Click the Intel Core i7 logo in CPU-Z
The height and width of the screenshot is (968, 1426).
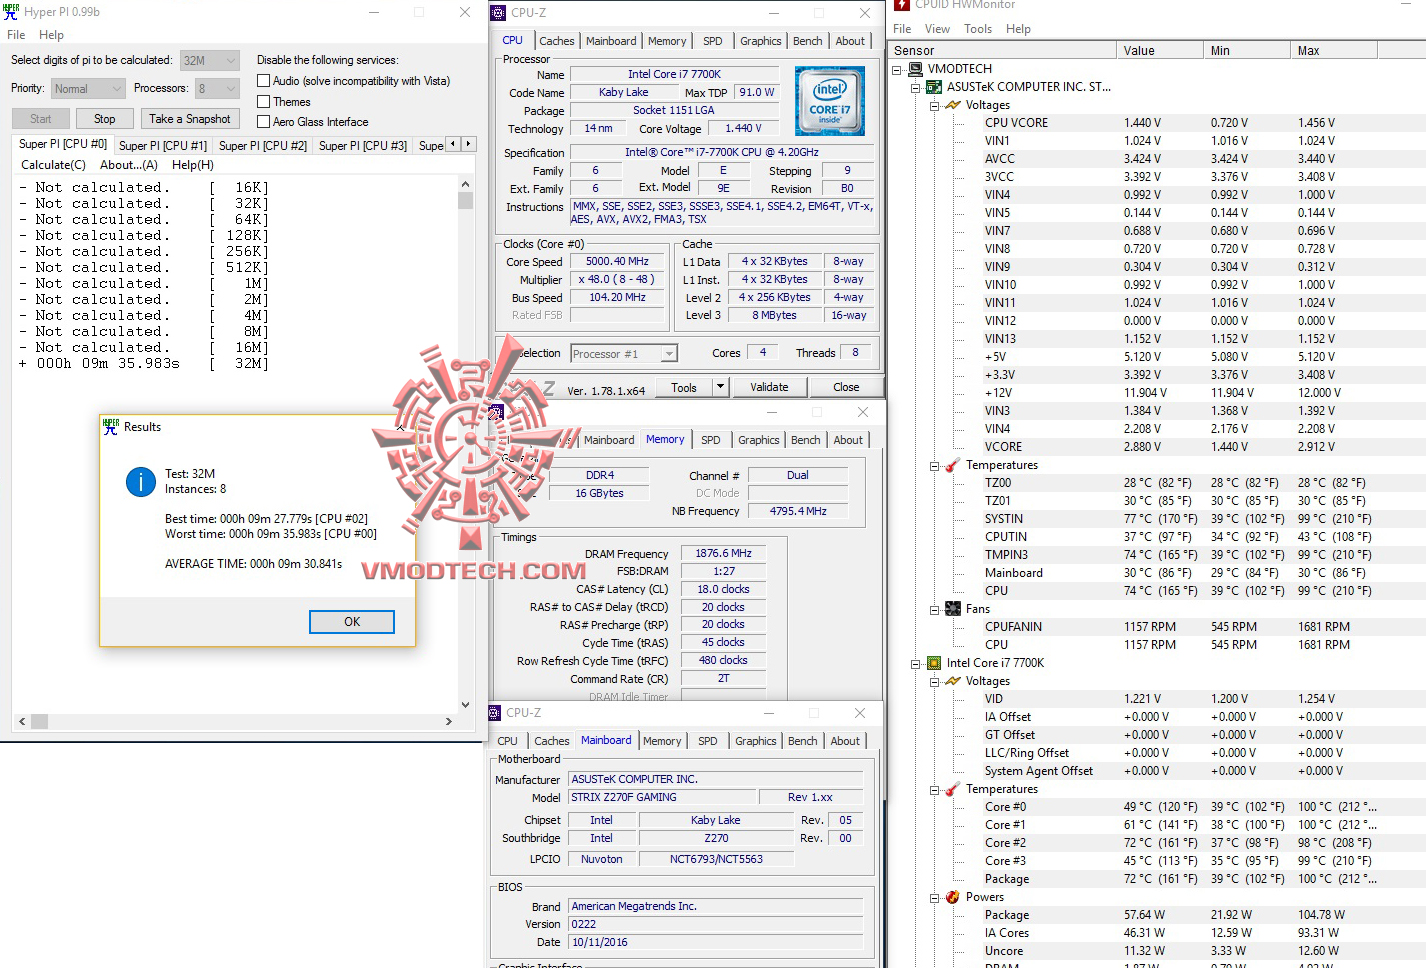click(829, 100)
